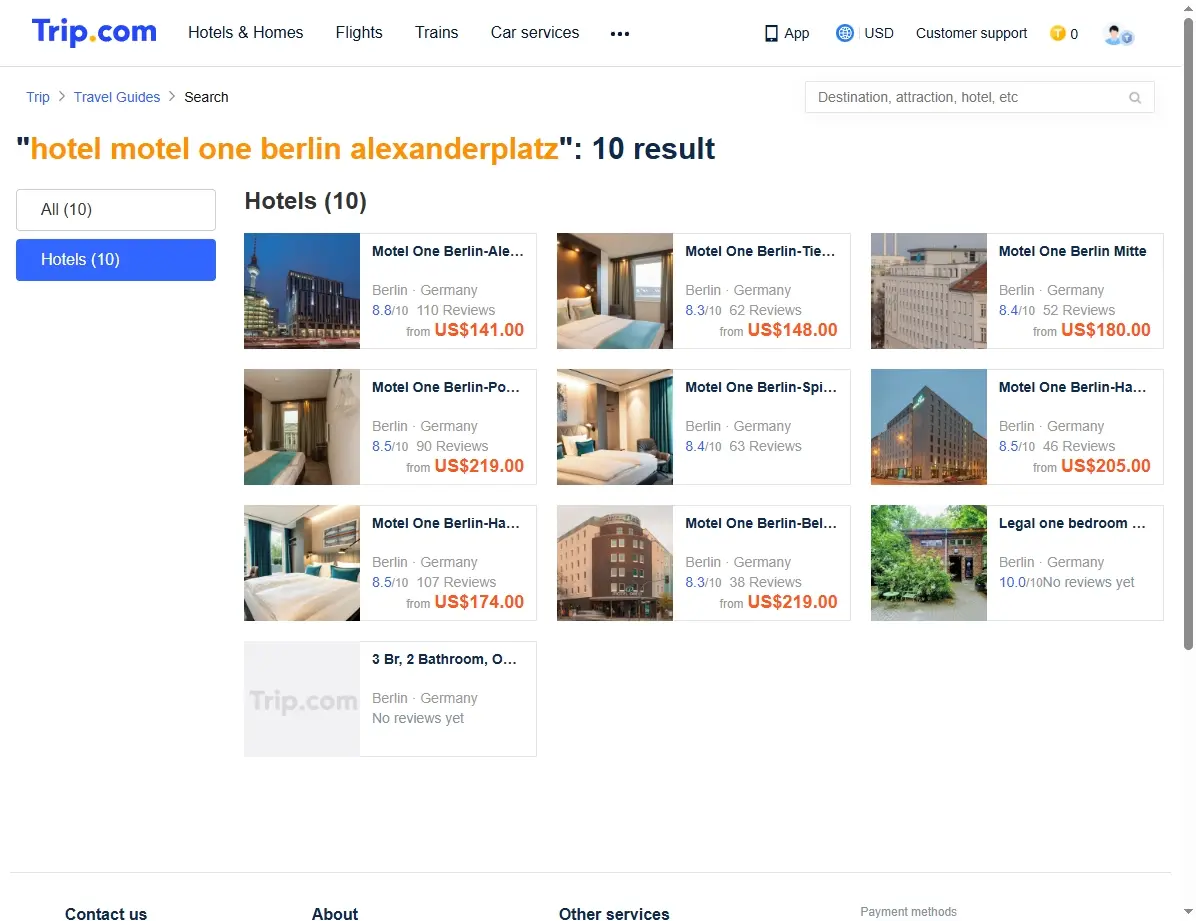Click the scrollbar down arrow
This screenshot has width=1196, height=921.
(1188, 912)
